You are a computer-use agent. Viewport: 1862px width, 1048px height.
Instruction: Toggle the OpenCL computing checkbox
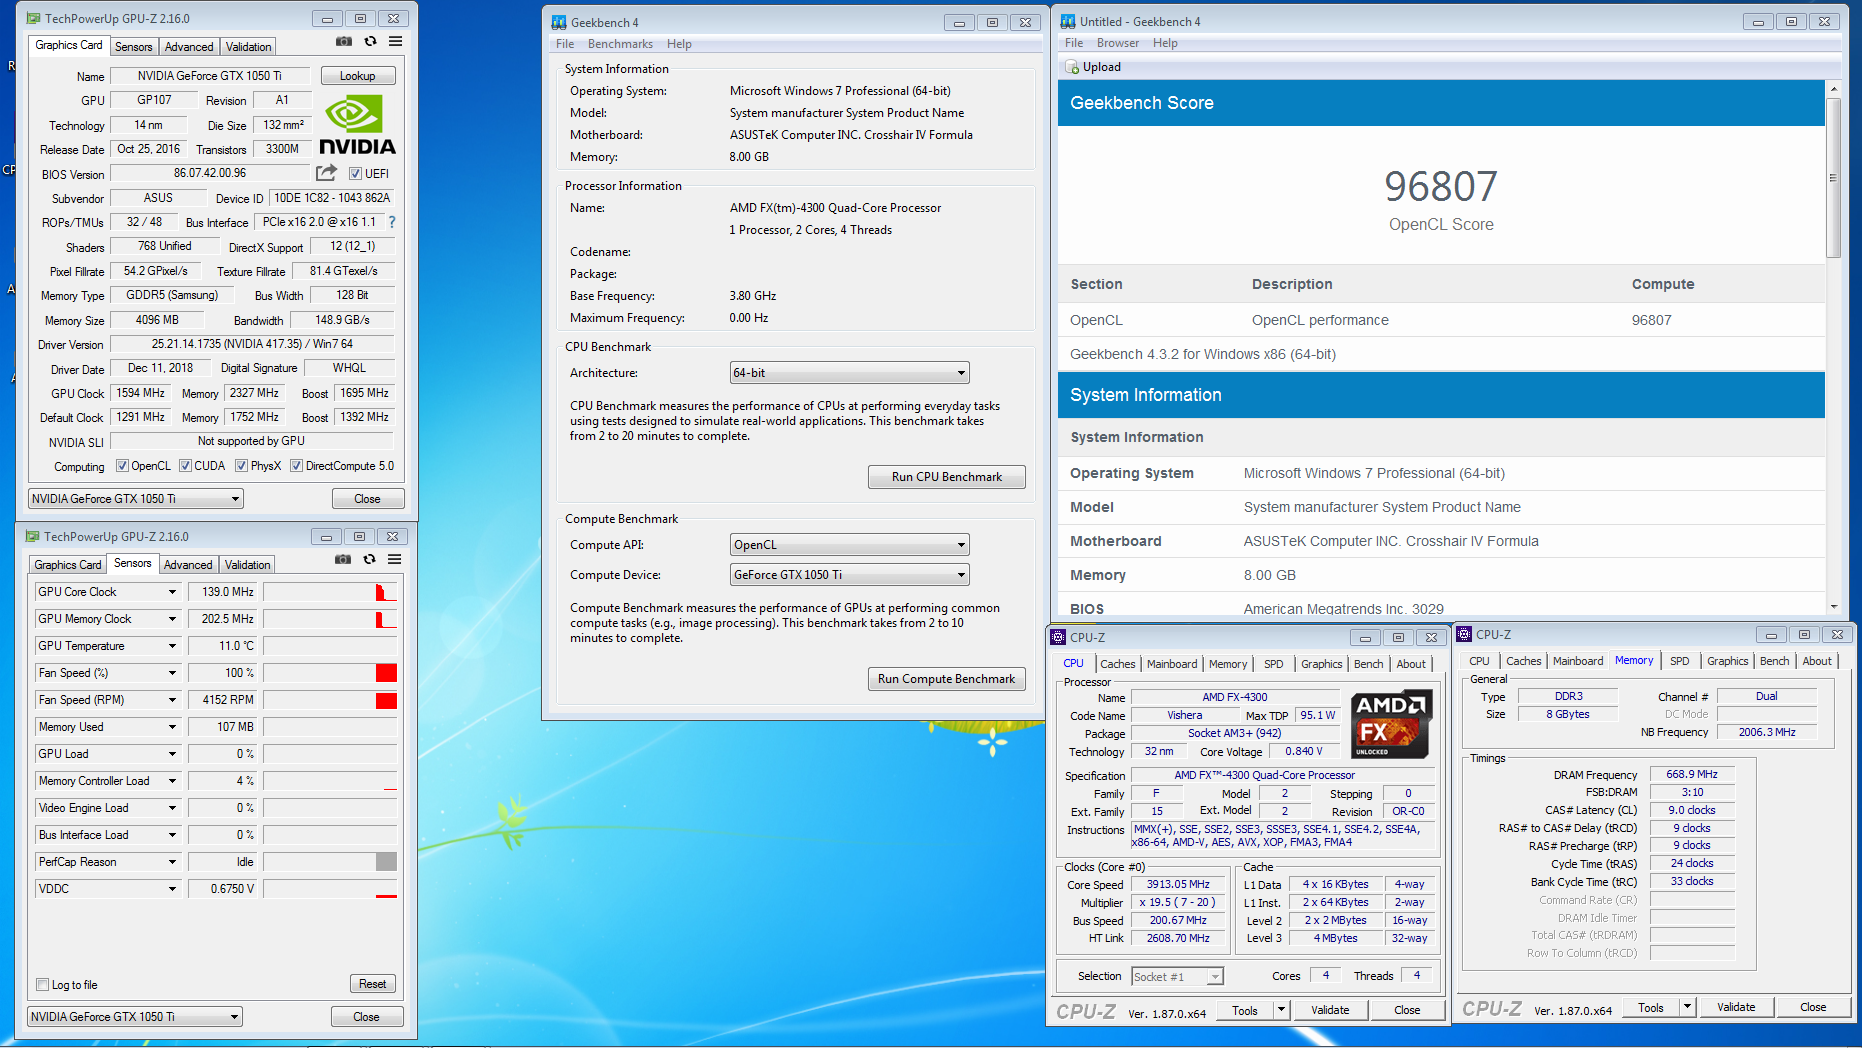122,466
